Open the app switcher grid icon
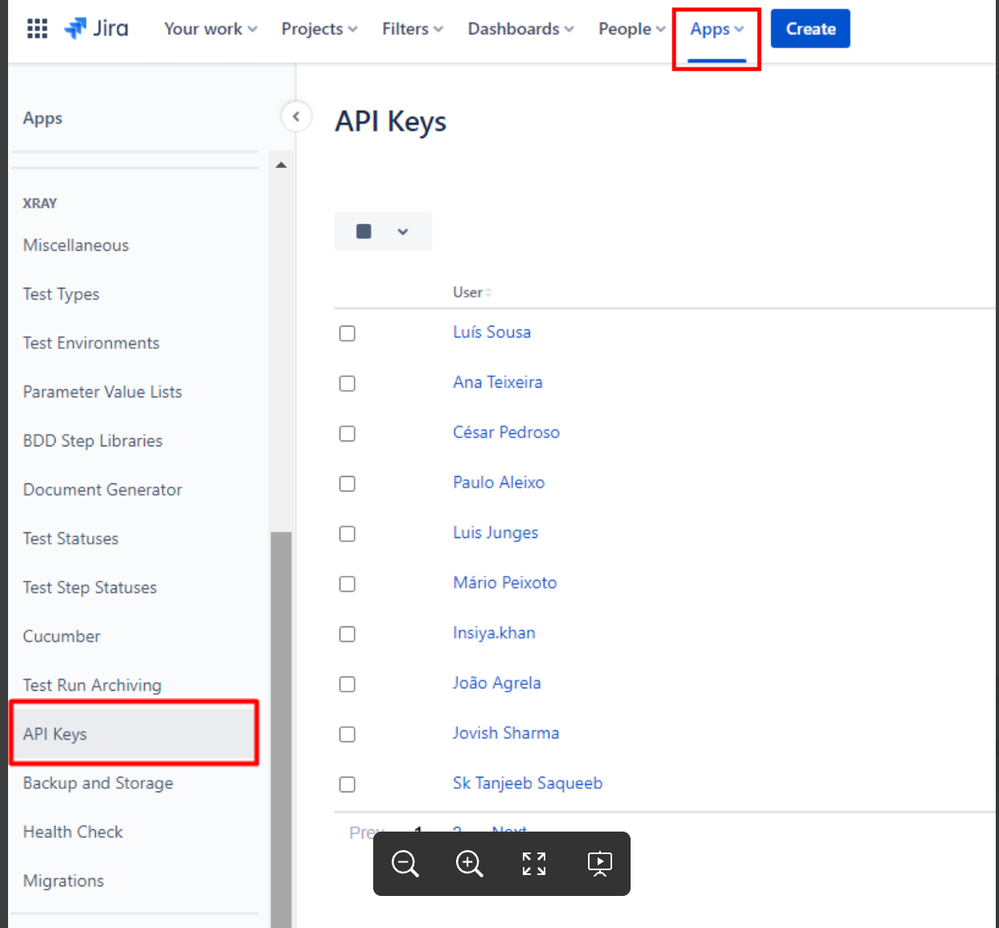The width and height of the screenshot is (999, 928). point(37,29)
